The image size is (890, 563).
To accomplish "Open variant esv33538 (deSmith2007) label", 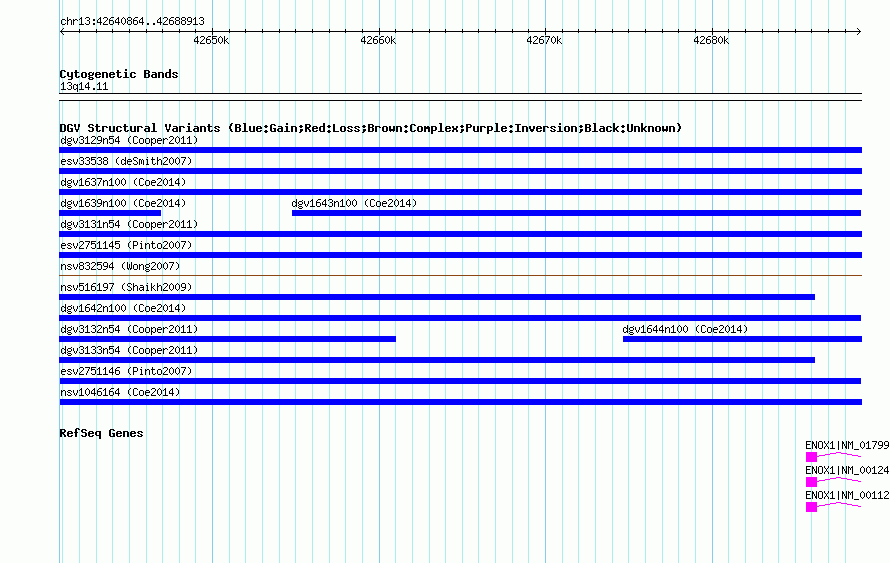I will [x=126, y=161].
